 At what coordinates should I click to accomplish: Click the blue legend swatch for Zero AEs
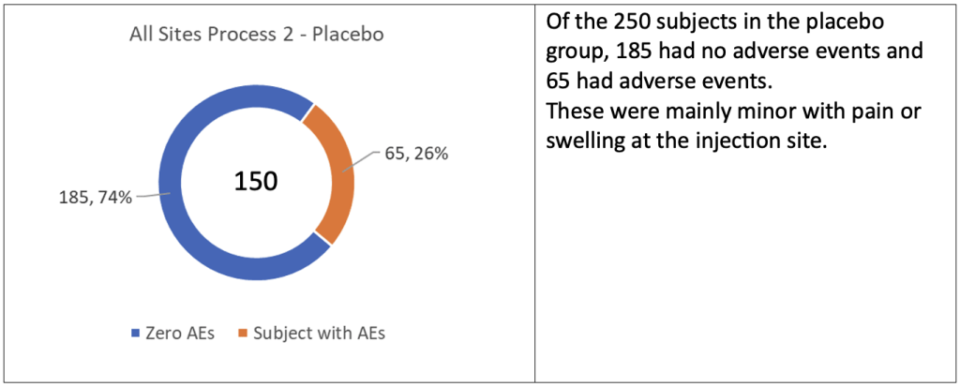pos(137,334)
